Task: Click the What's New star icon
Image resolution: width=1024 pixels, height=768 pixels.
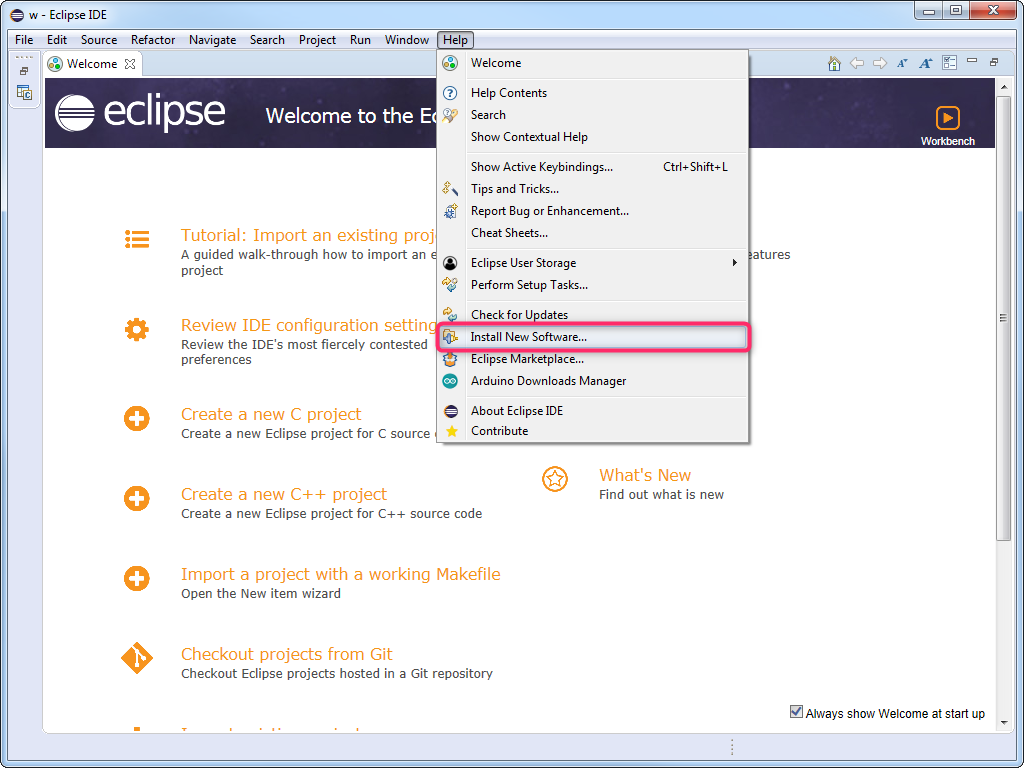Action: click(554, 479)
